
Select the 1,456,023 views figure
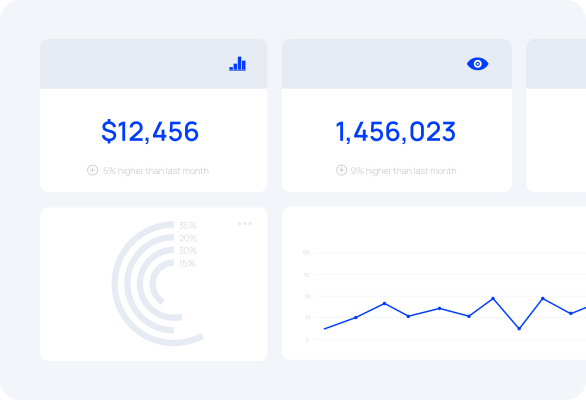[395, 132]
